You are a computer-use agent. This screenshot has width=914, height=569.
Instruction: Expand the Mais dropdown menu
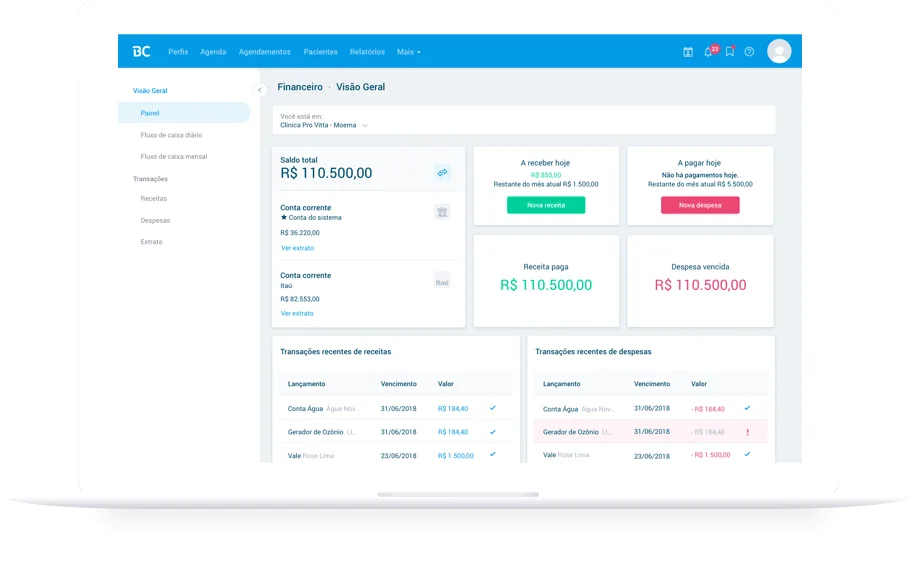tap(408, 52)
